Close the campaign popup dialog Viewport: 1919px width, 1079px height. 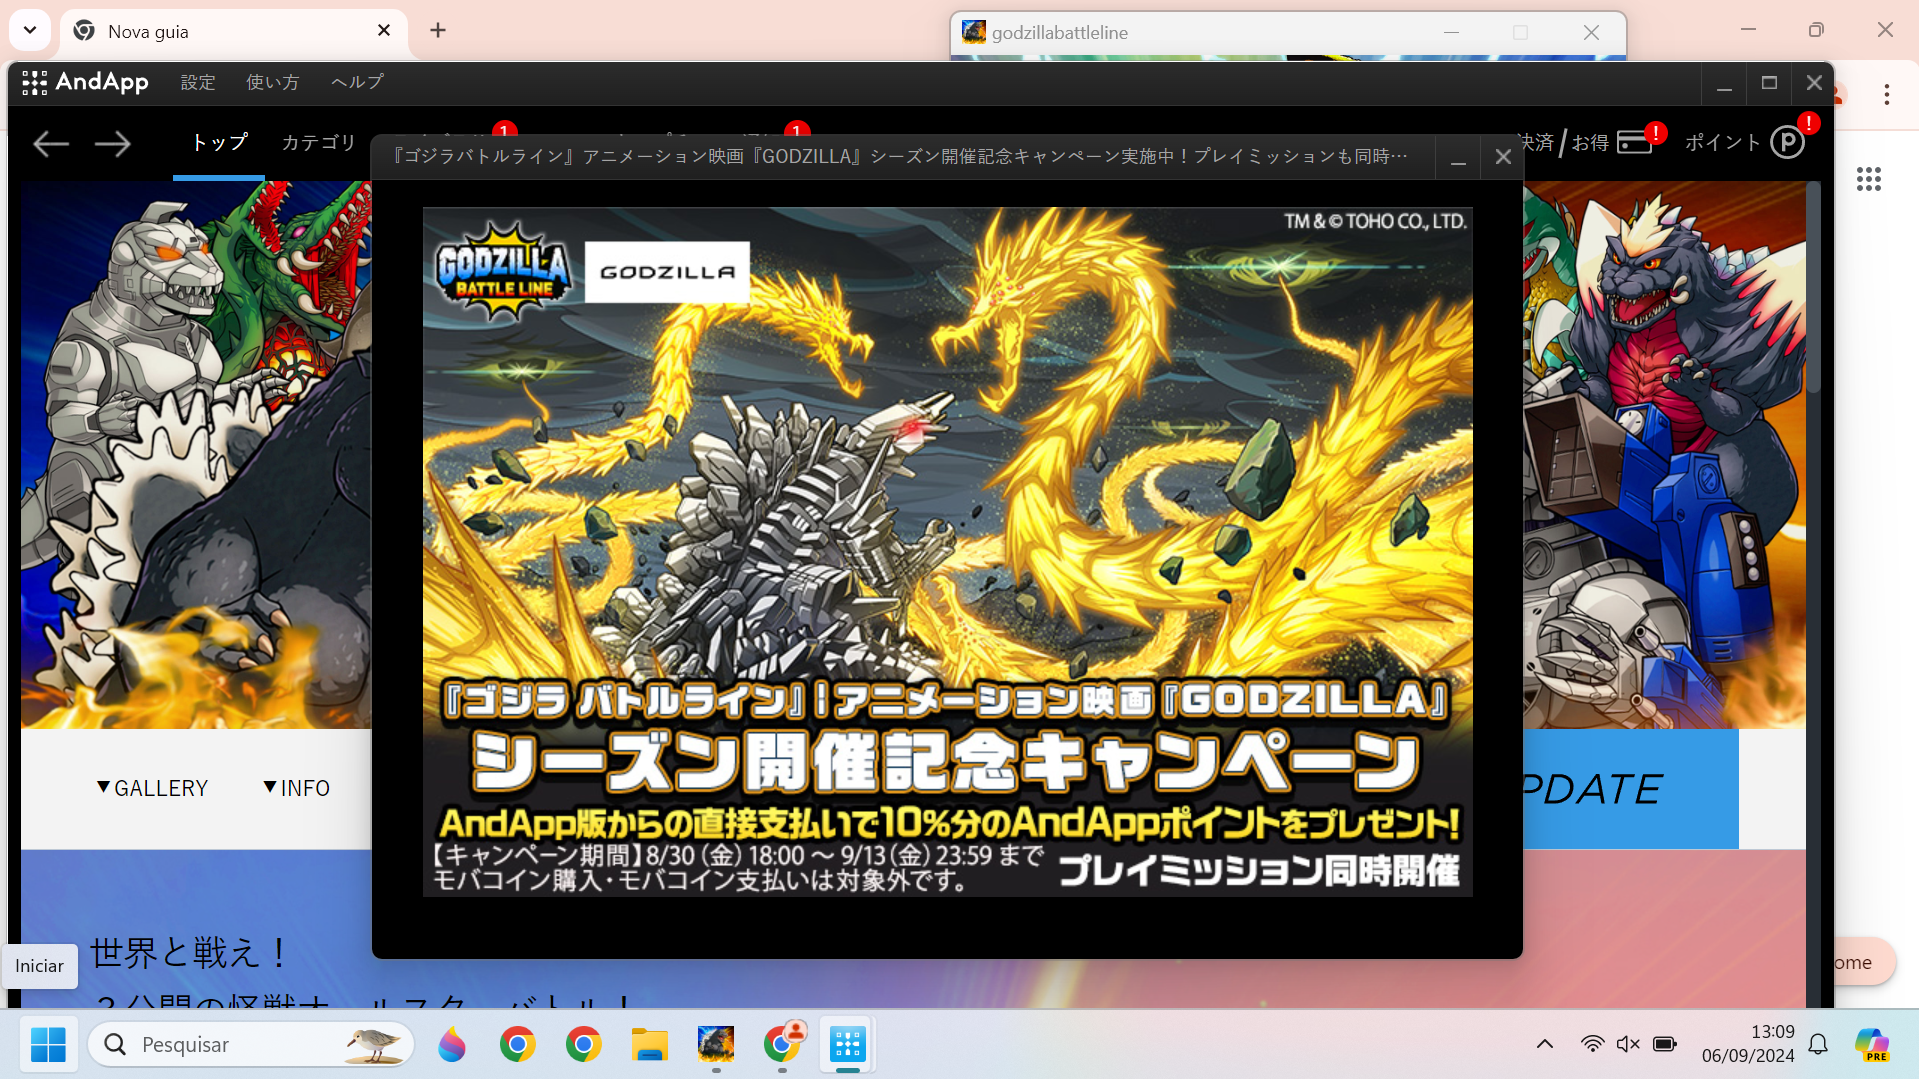(1502, 157)
